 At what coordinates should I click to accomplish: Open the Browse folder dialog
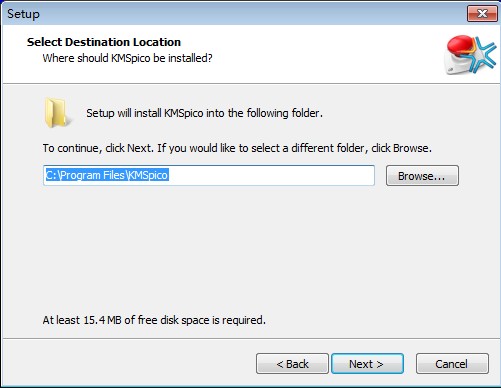pyautogui.click(x=422, y=176)
